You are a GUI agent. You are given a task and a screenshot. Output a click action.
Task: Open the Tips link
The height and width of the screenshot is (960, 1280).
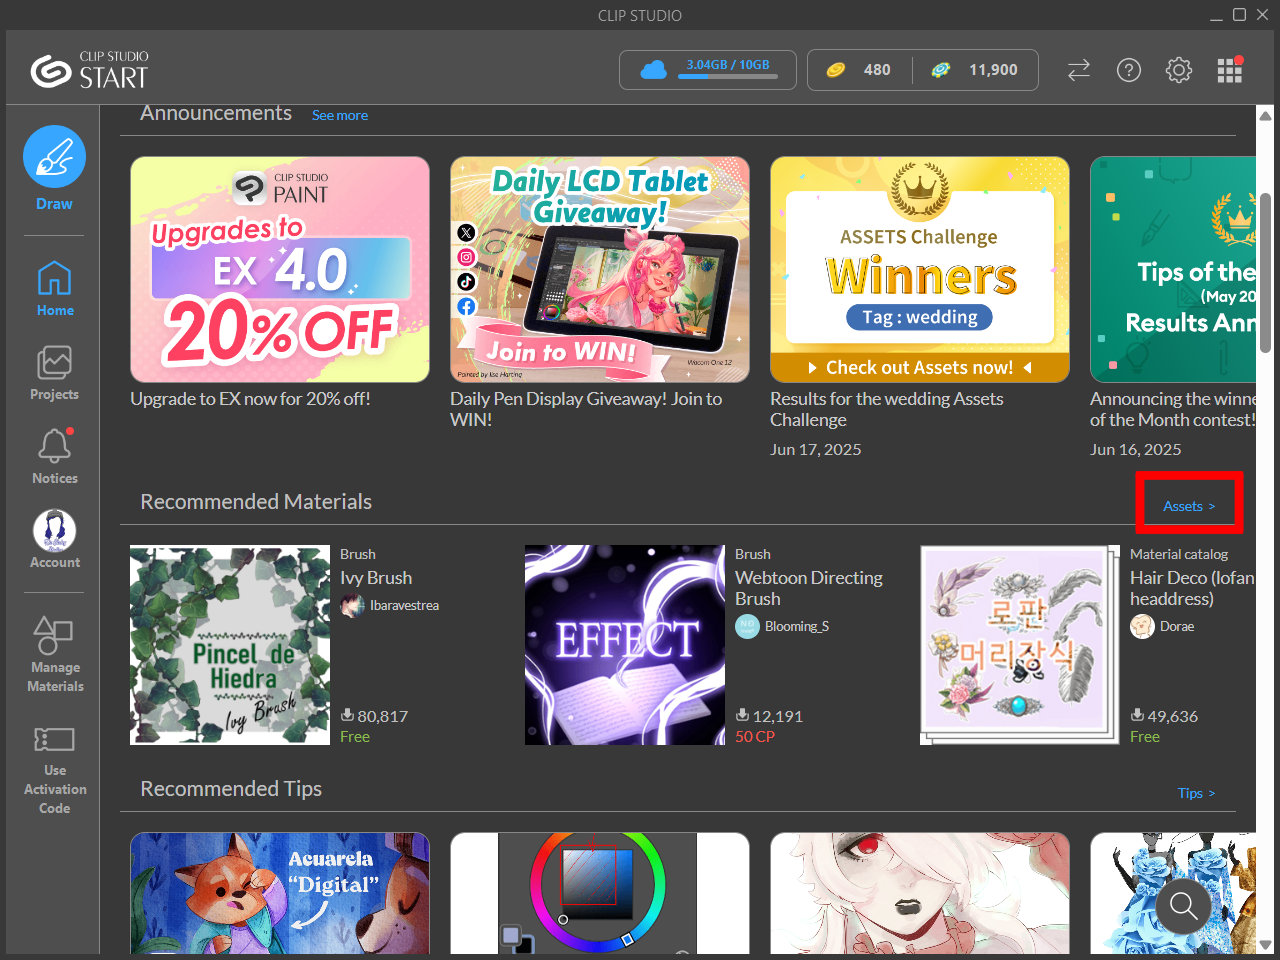click(x=1196, y=793)
